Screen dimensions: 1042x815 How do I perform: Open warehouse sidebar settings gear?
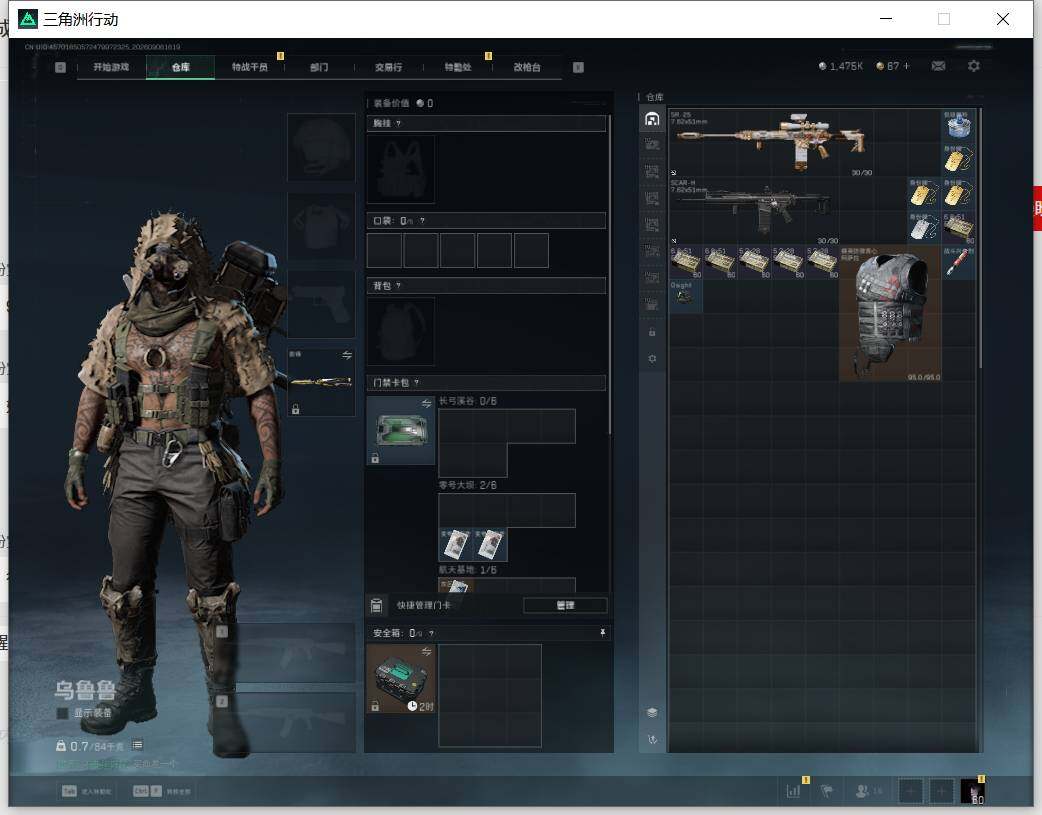652,358
